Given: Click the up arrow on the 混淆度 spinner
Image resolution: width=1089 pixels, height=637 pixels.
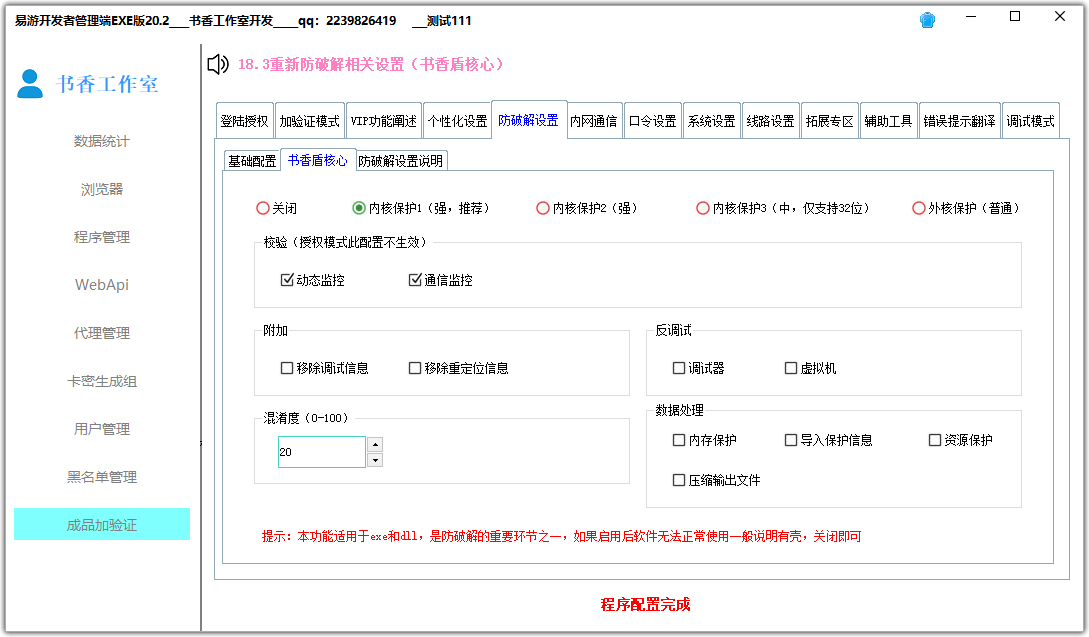Looking at the screenshot, I should click(x=375, y=445).
